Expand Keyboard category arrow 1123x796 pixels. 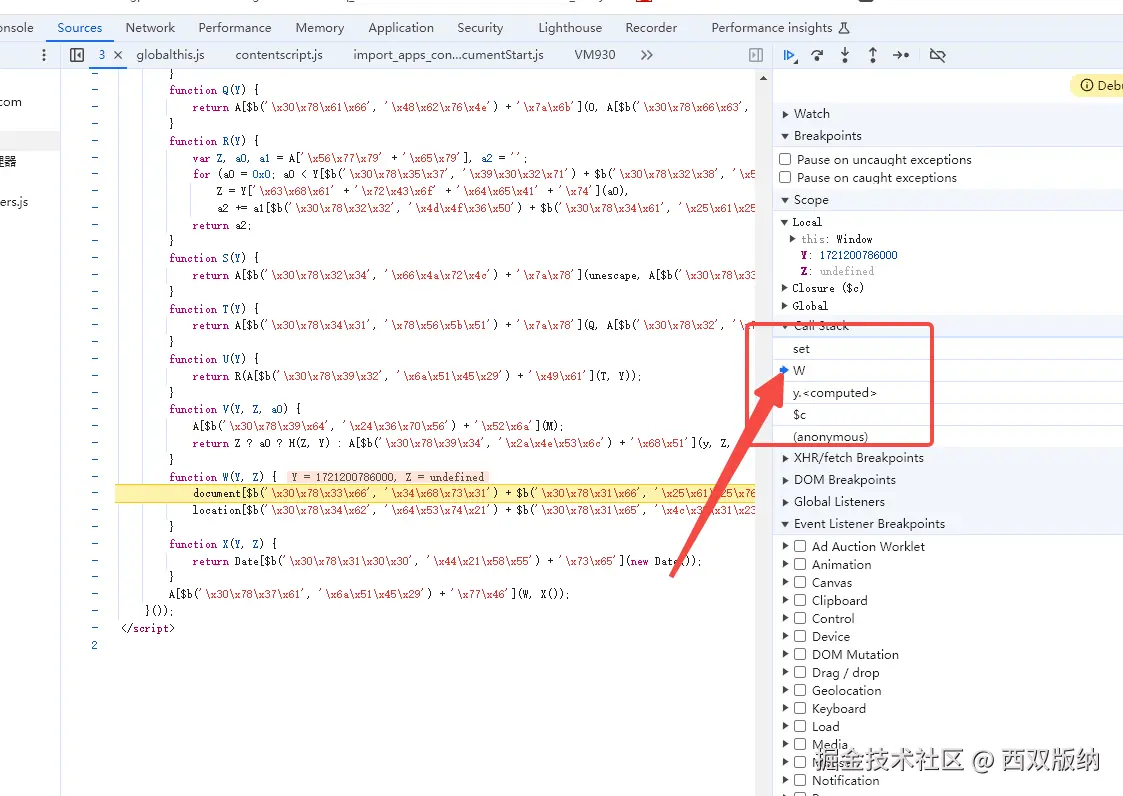click(x=786, y=708)
